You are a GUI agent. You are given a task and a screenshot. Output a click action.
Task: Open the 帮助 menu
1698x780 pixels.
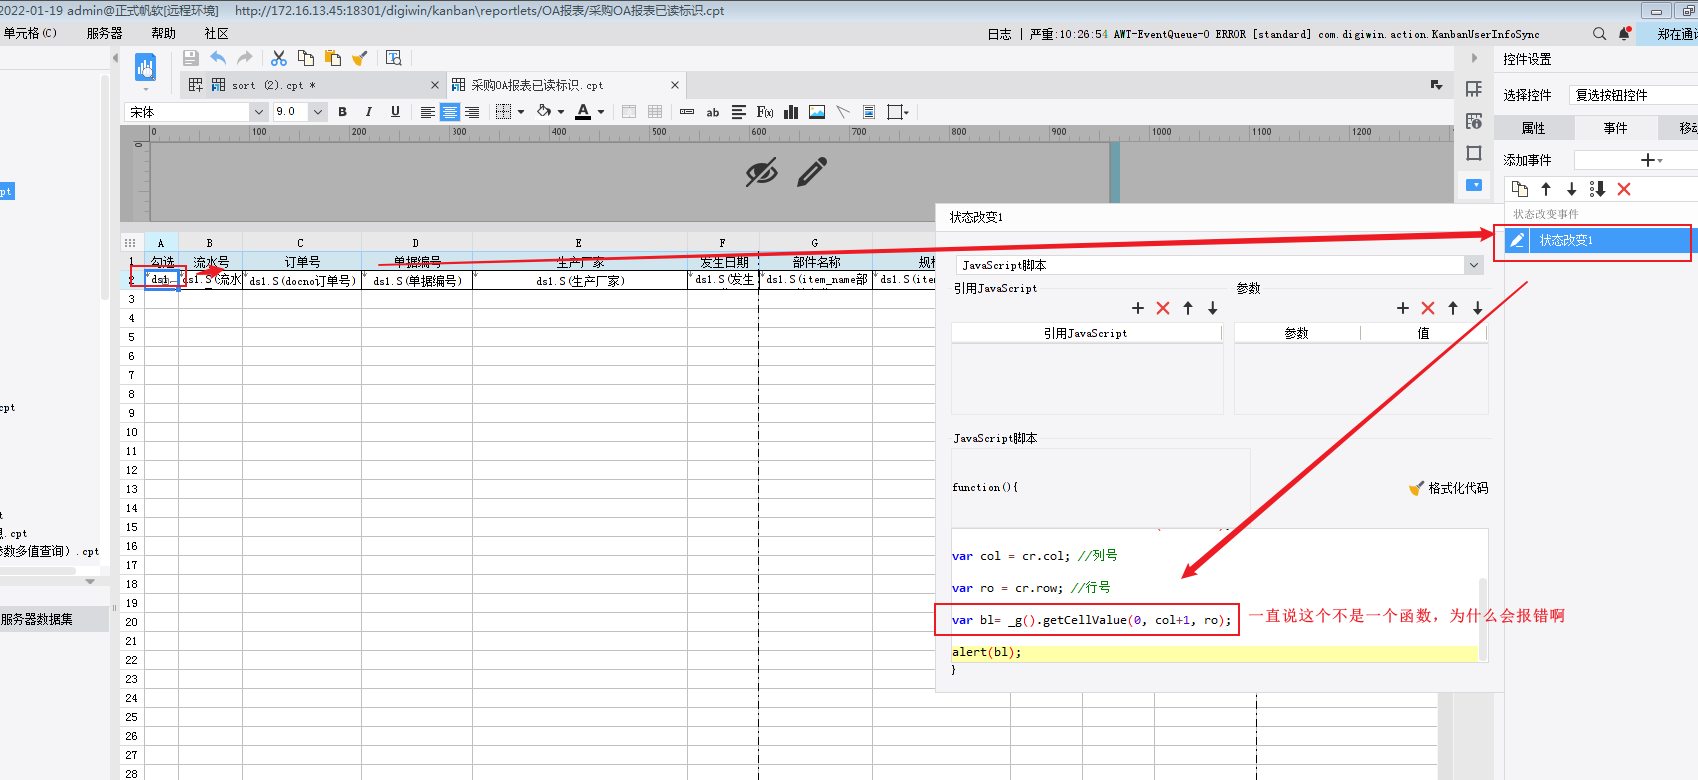(163, 33)
